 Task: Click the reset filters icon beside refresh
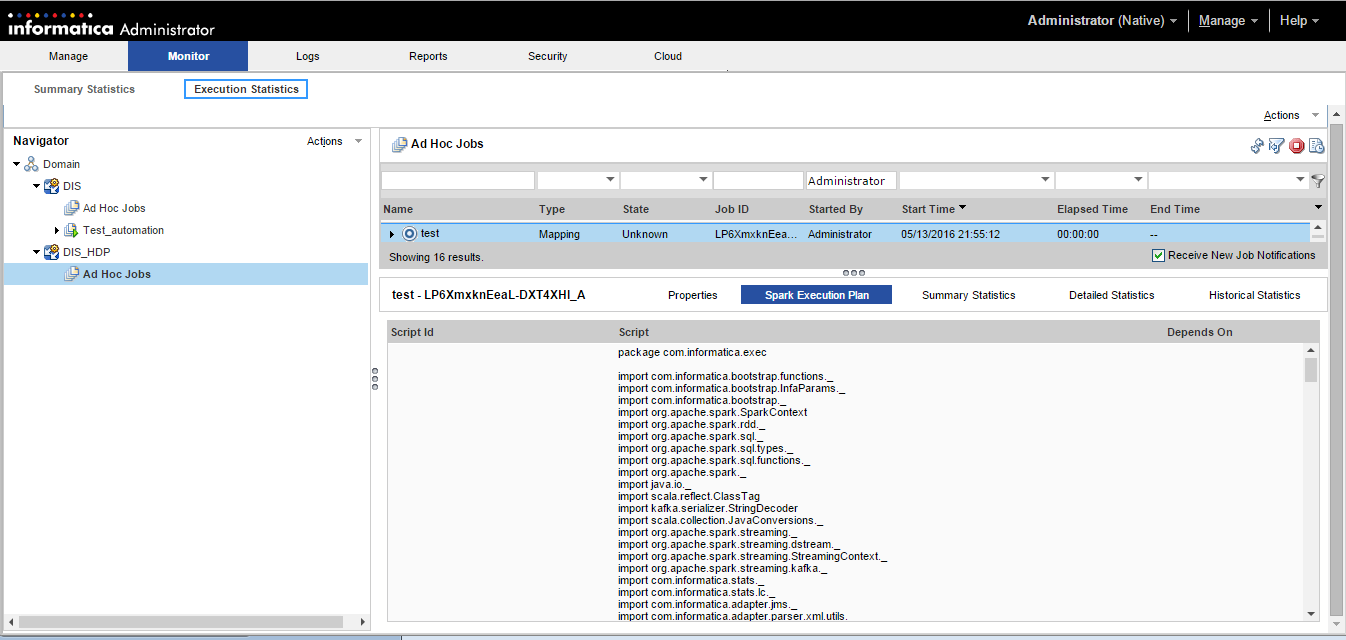(1276, 146)
